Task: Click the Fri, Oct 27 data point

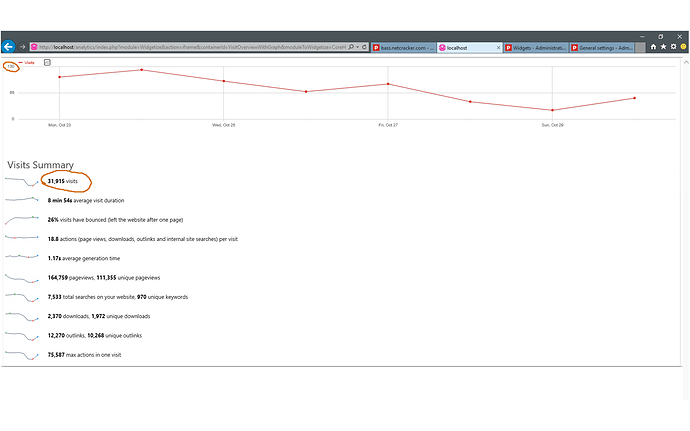Action: click(388, 84)
